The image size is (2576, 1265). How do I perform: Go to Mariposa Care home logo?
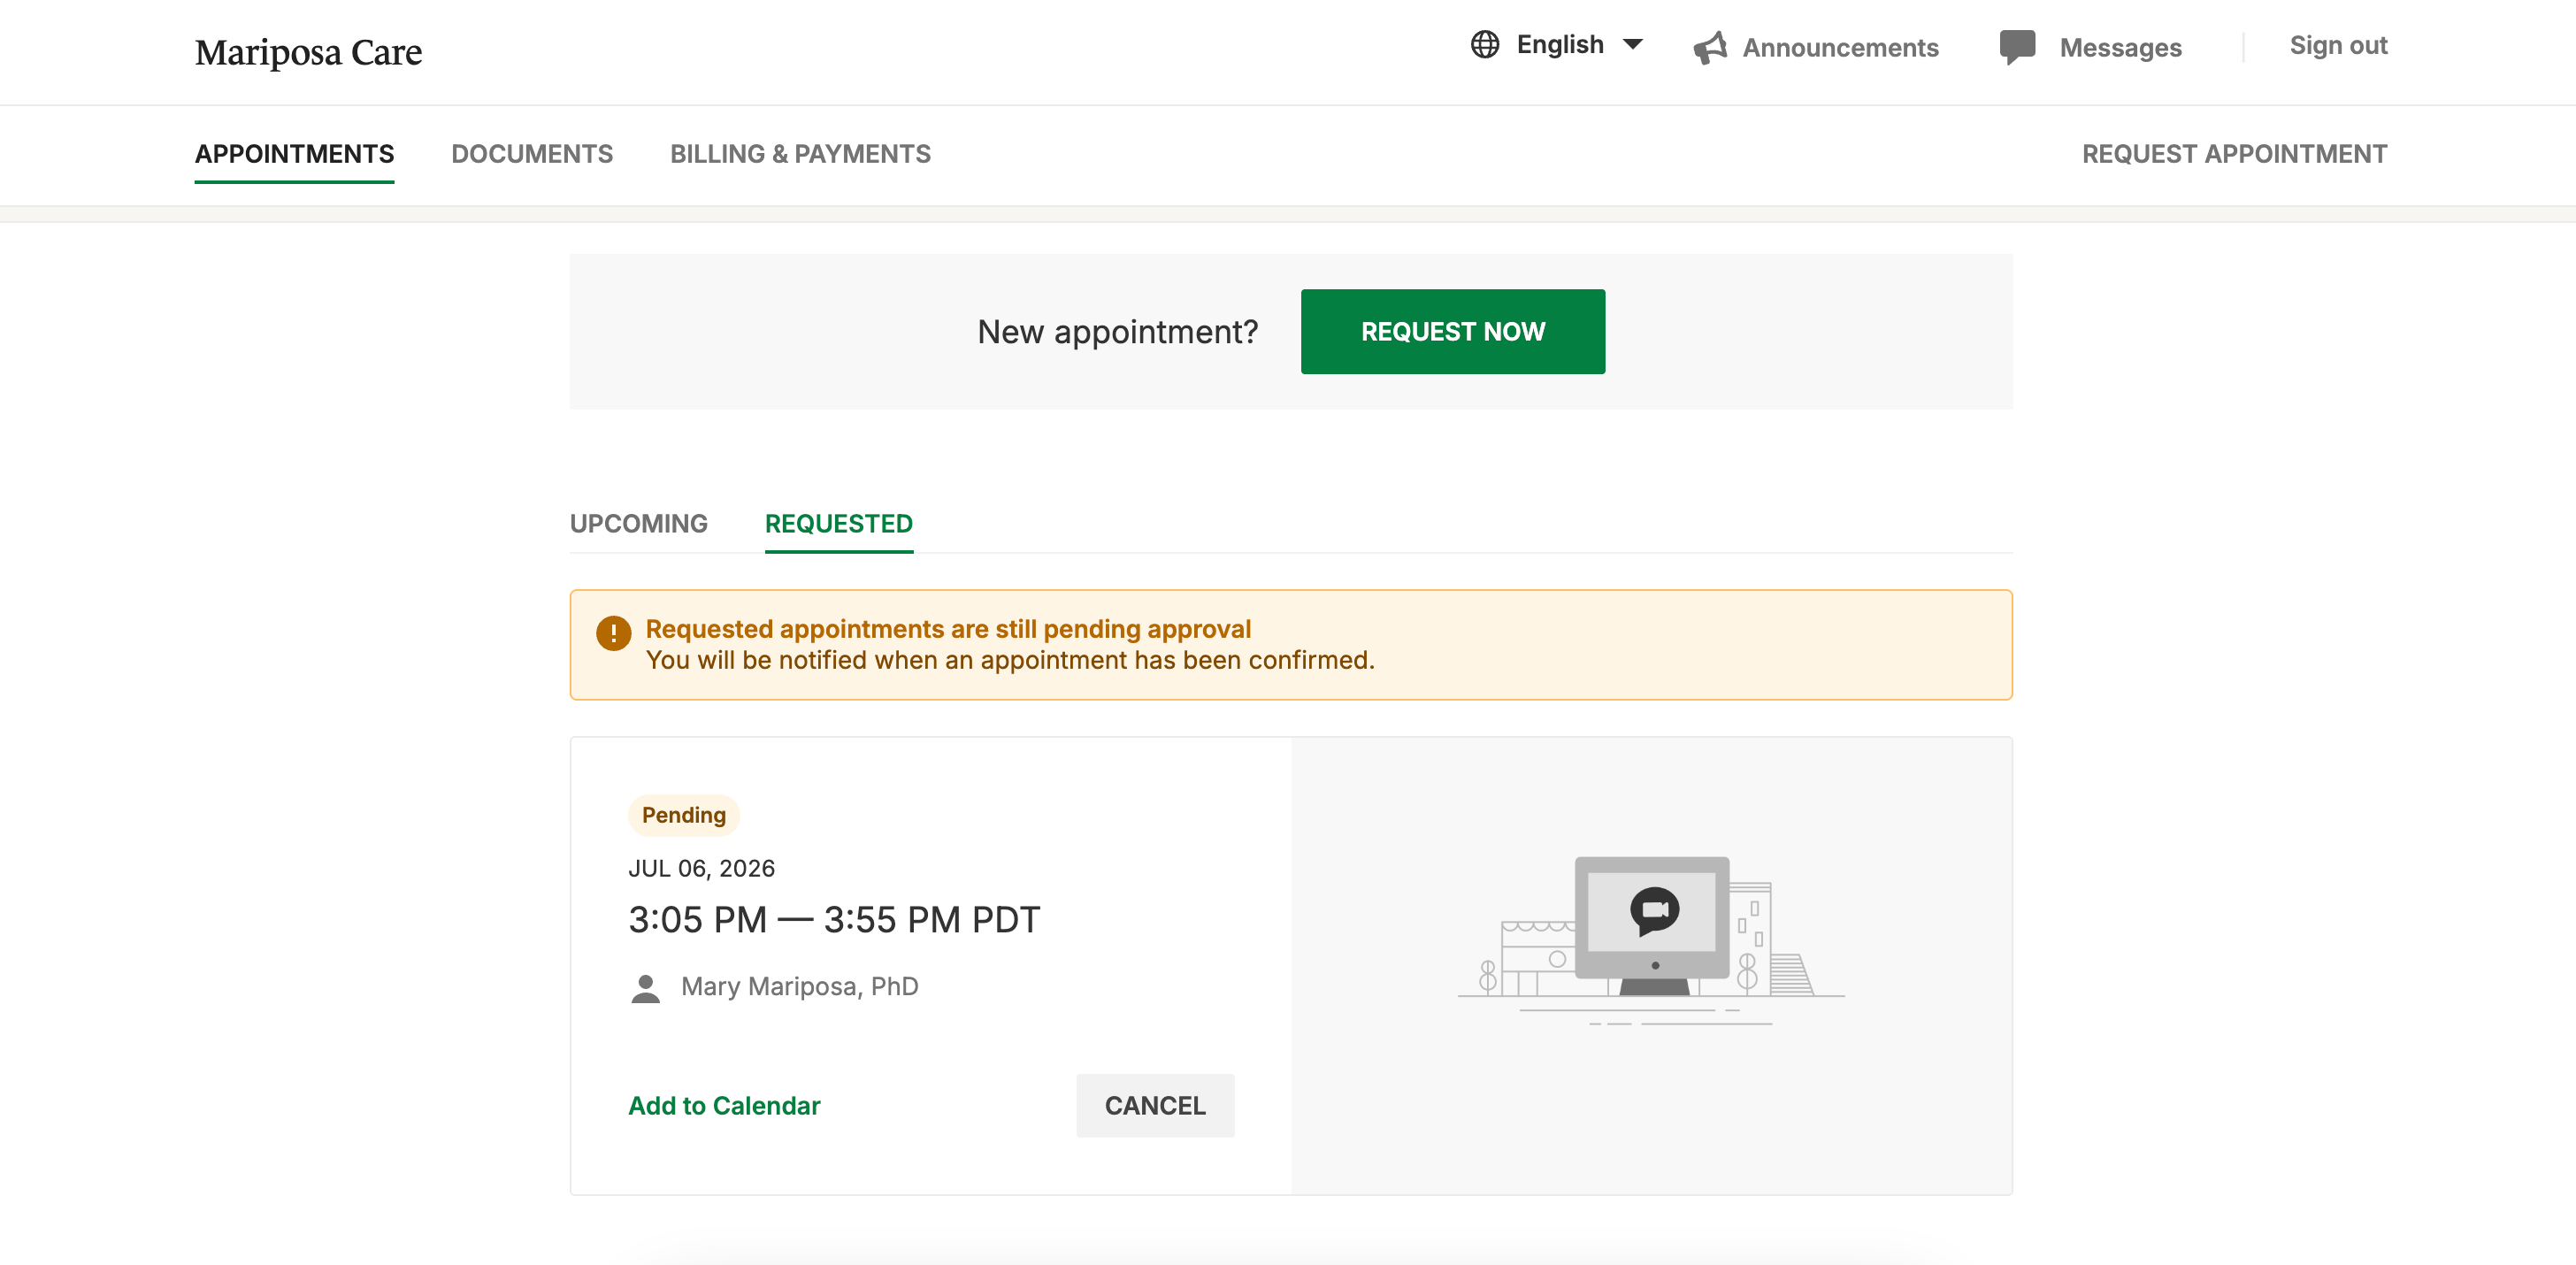pyautogui.click(x=308, y=52)
